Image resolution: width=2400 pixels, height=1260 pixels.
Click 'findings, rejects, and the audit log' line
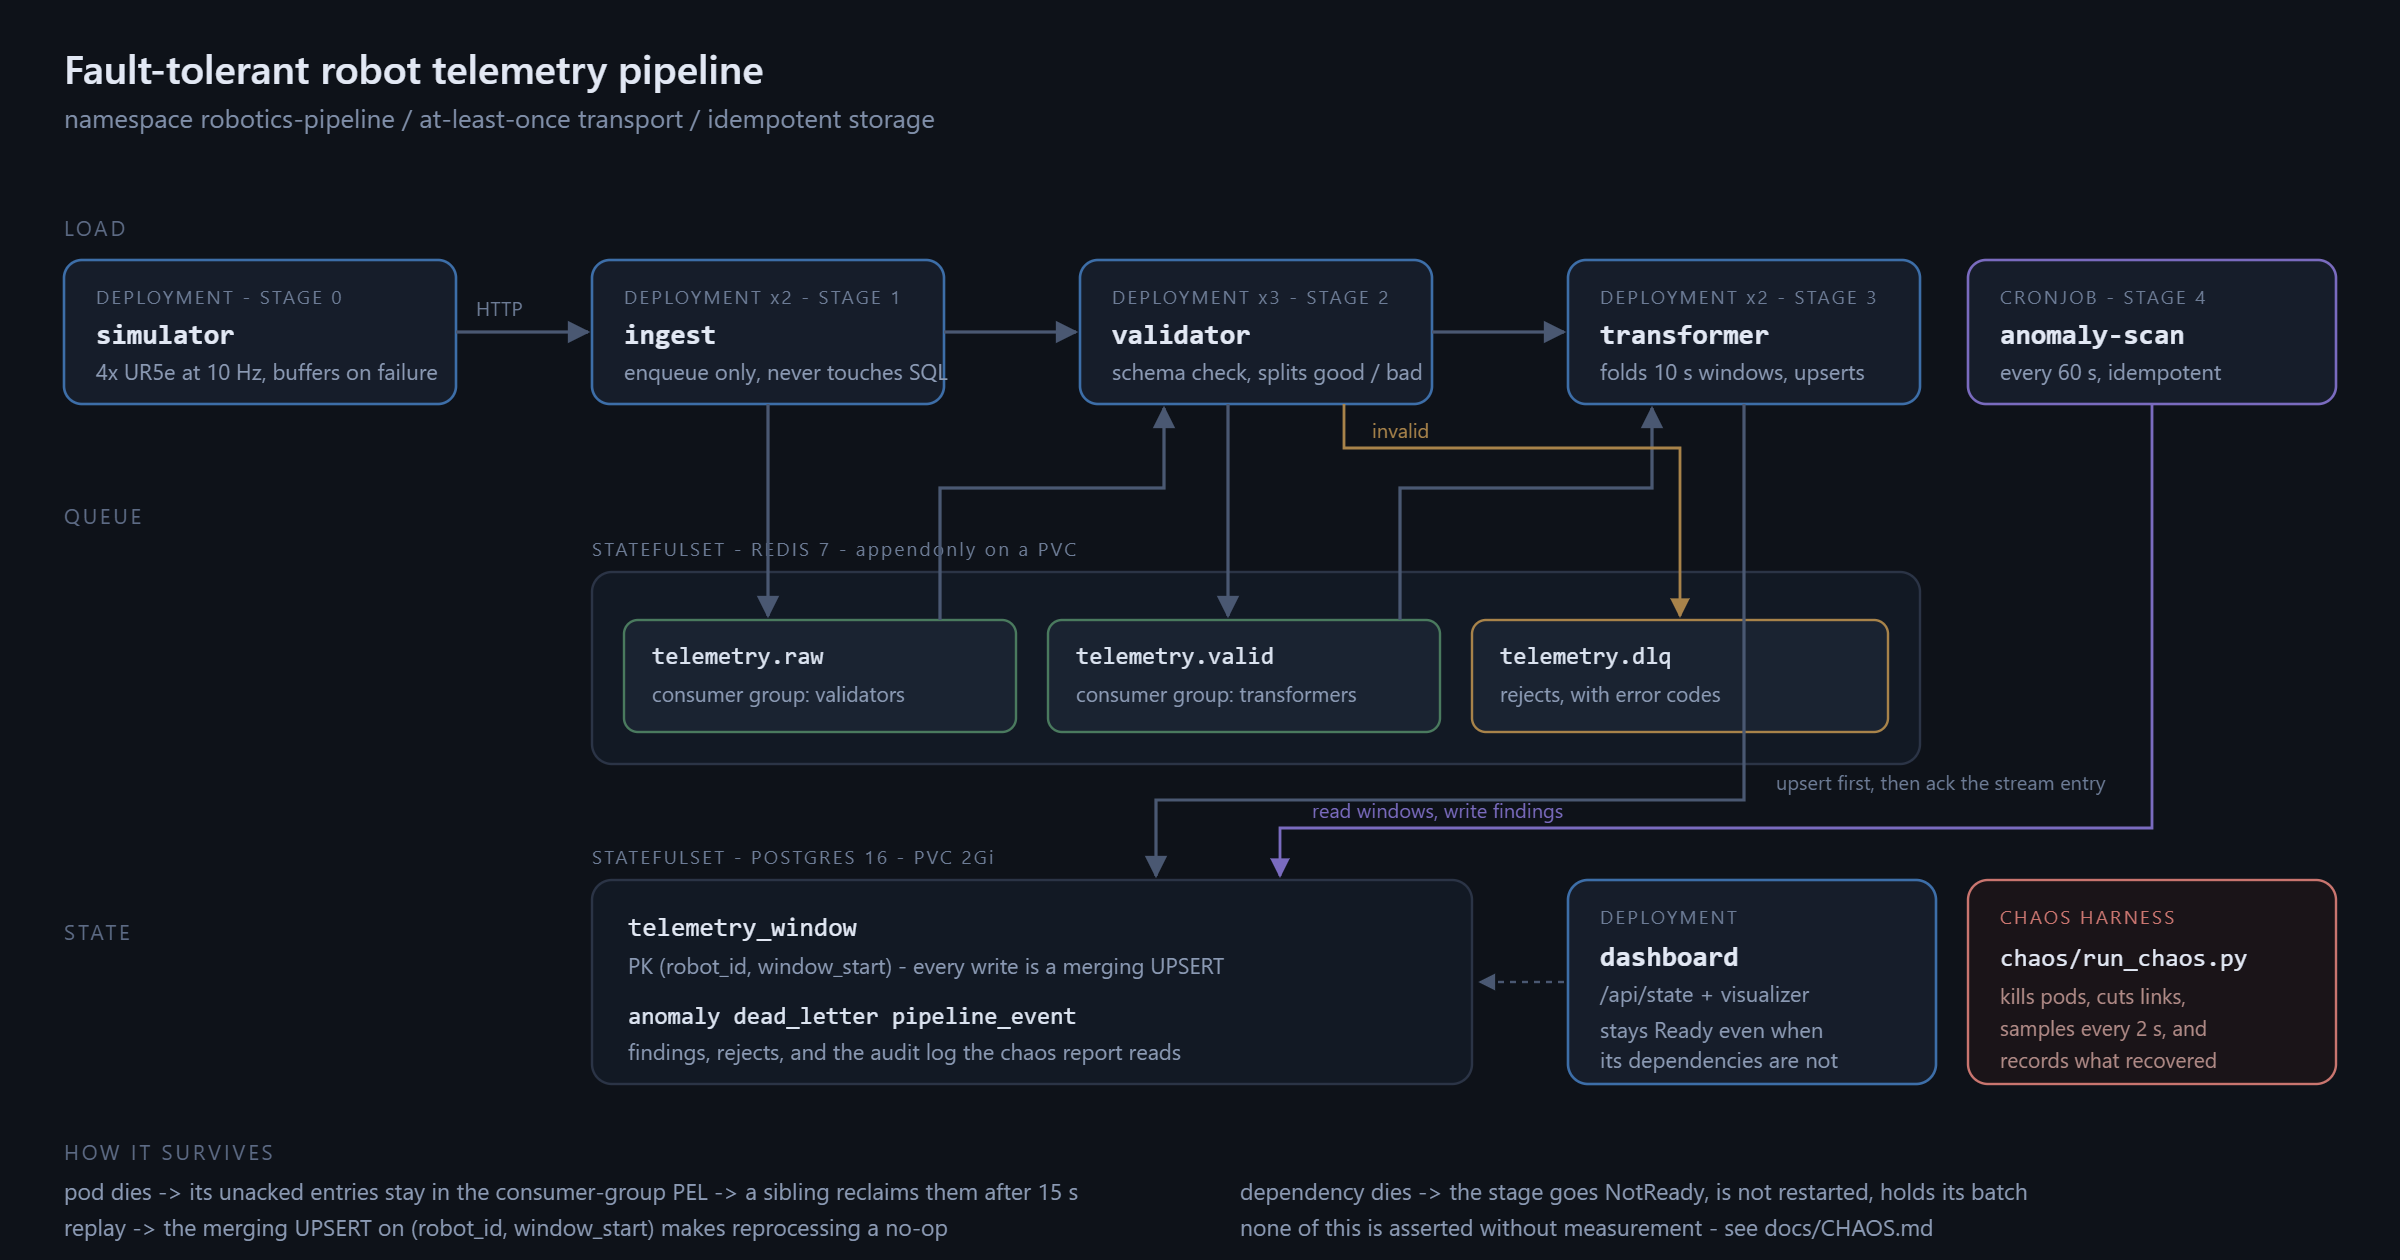click(904, 1053)
